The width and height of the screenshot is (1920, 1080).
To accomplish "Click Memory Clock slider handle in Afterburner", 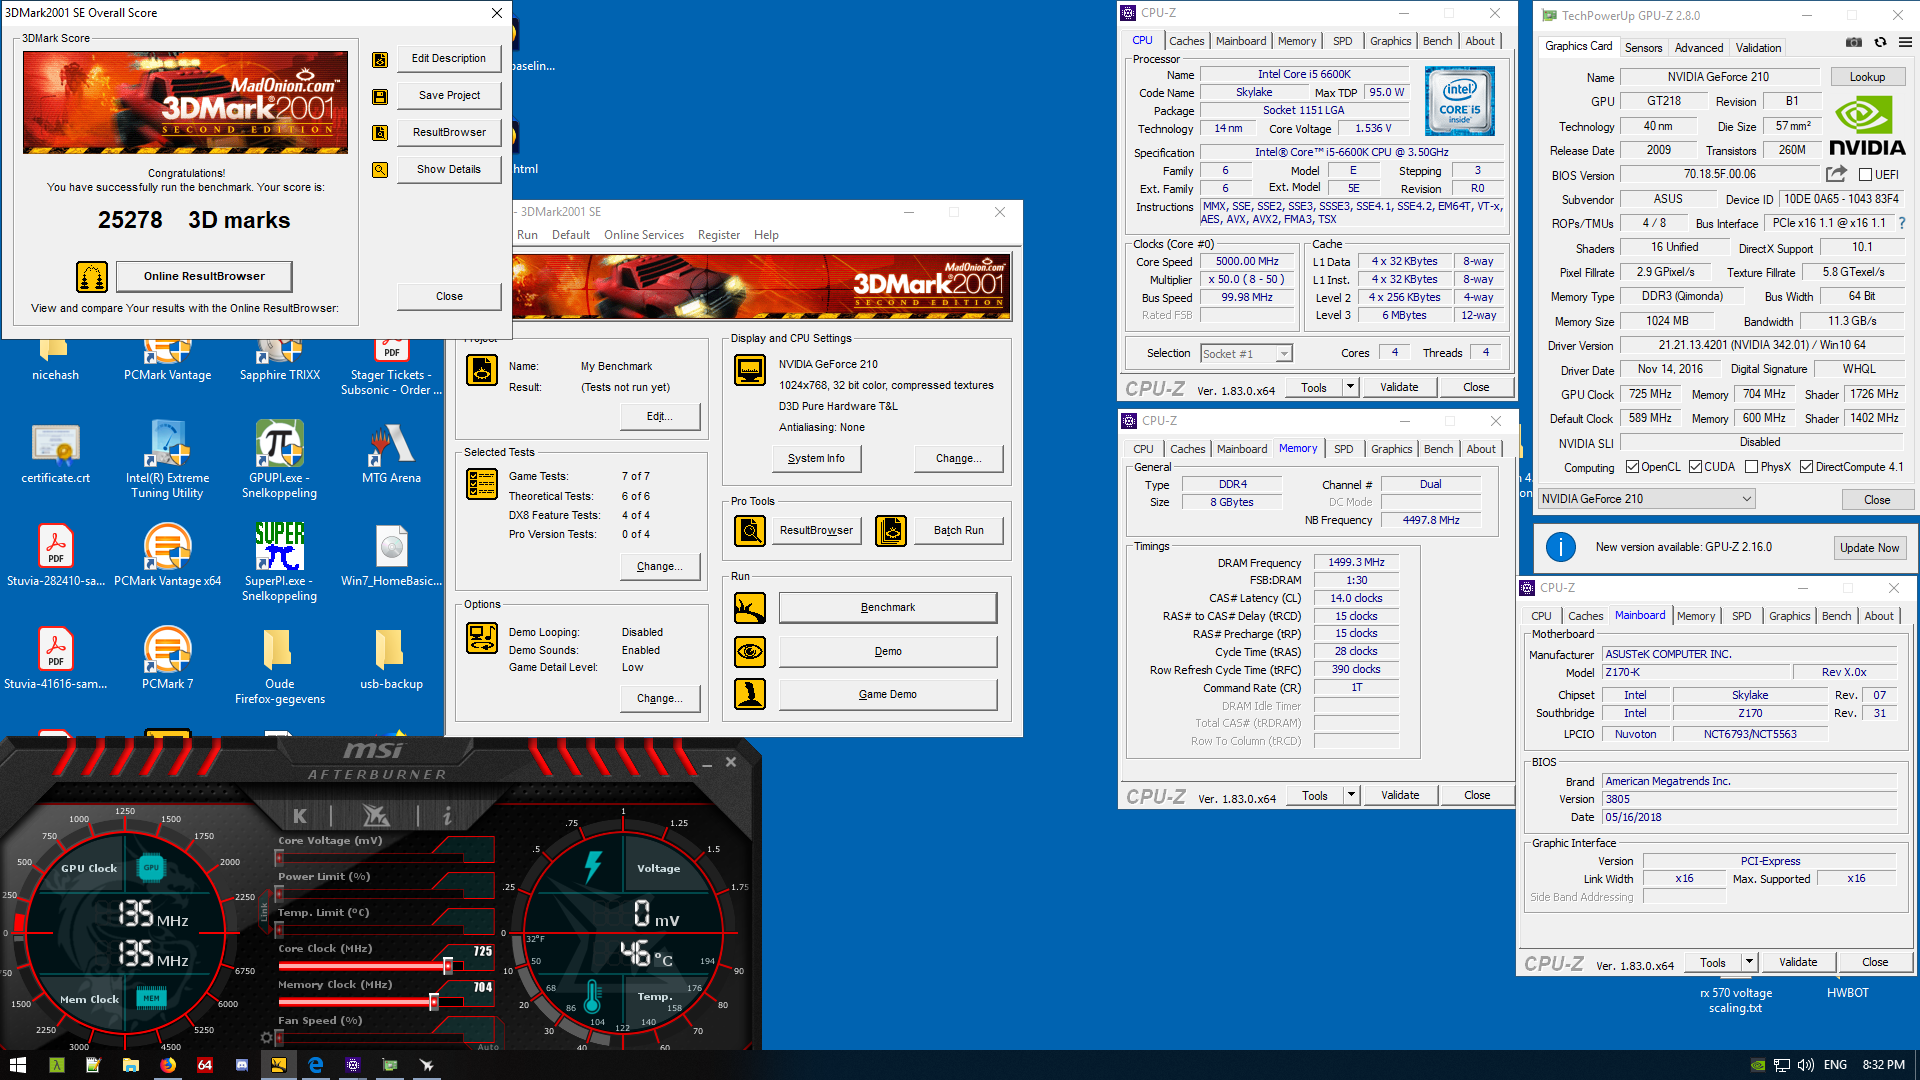I will tap(434, 1002).
